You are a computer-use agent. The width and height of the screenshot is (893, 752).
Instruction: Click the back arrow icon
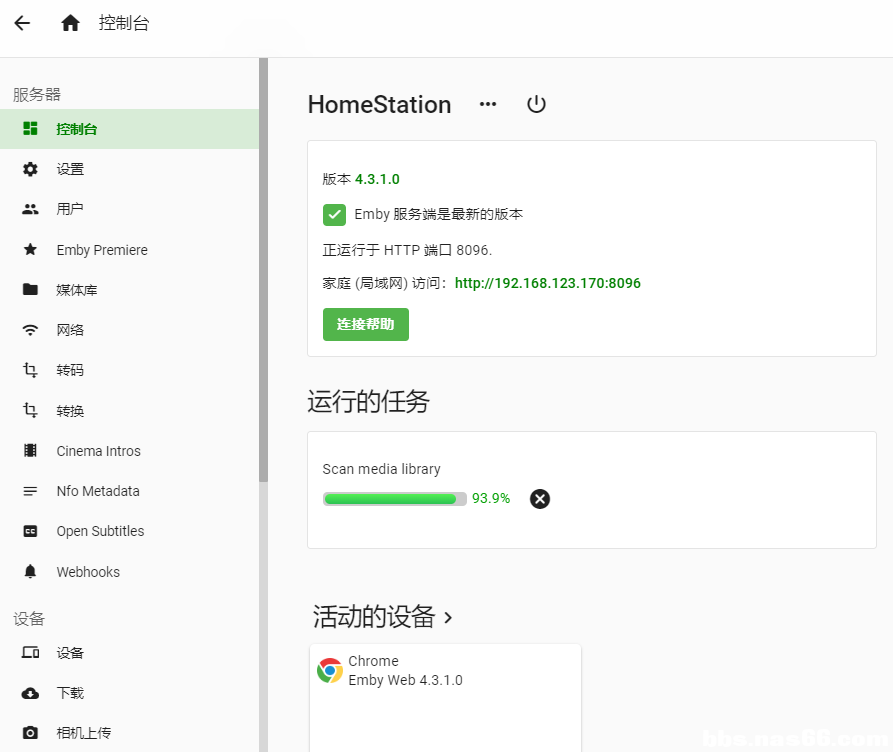(22, 23)
